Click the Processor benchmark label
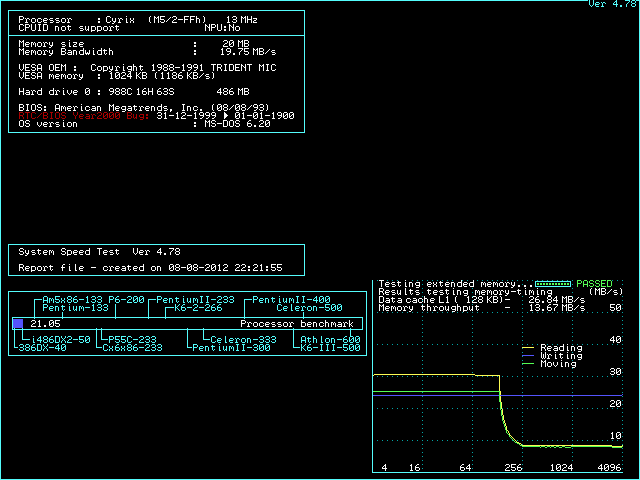Image resolution: width=640 pixels, height=480 pixels. coord(297,324)
